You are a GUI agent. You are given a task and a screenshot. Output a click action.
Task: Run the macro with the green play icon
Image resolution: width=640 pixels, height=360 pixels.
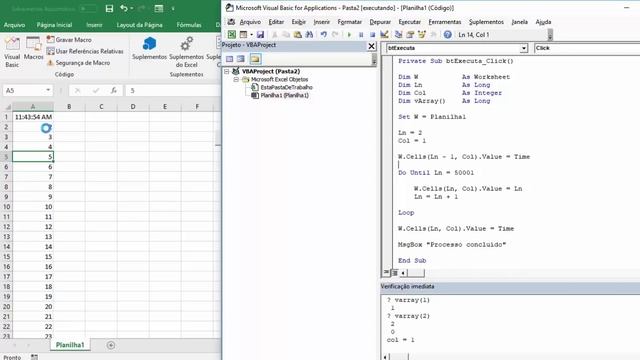[x=349, y=35]
